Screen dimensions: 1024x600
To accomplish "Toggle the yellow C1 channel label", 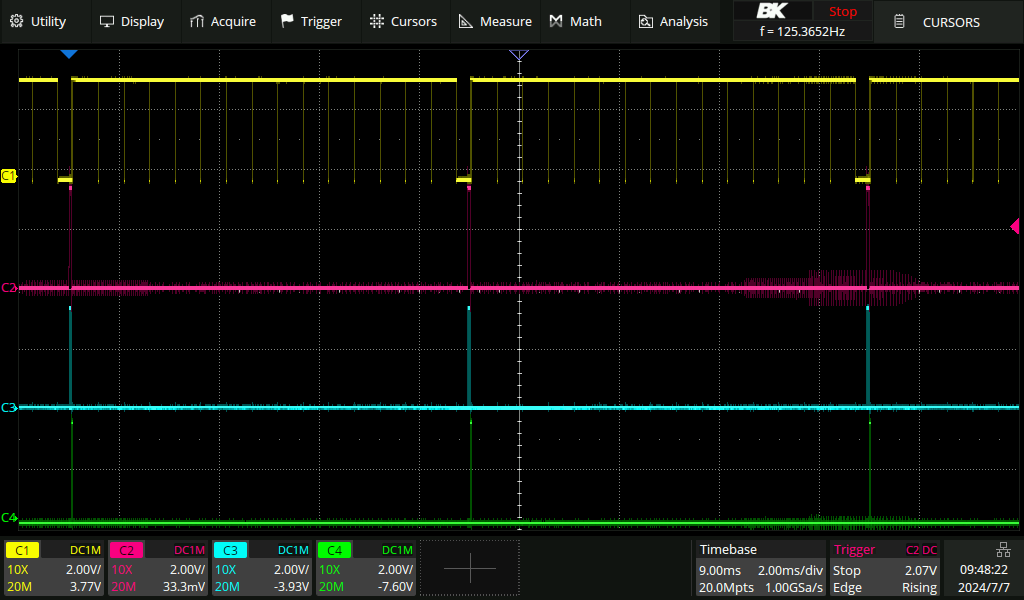I will [x=22, y=550].
